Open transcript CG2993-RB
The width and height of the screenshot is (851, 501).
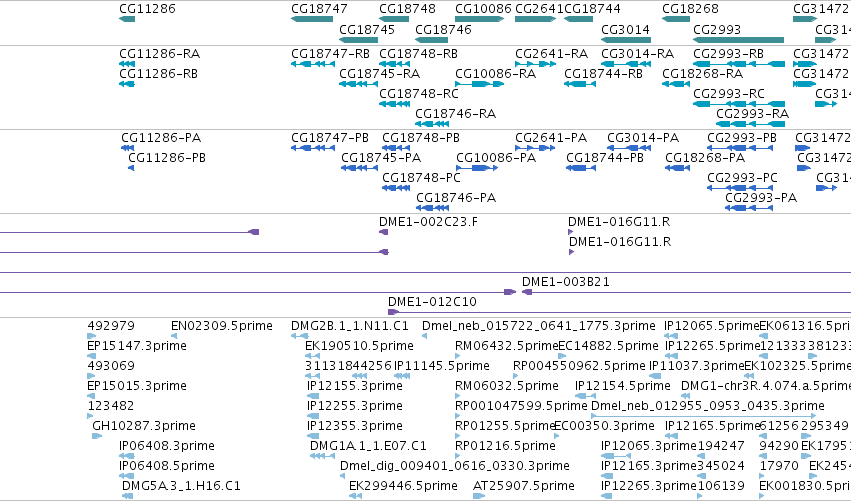728,54
